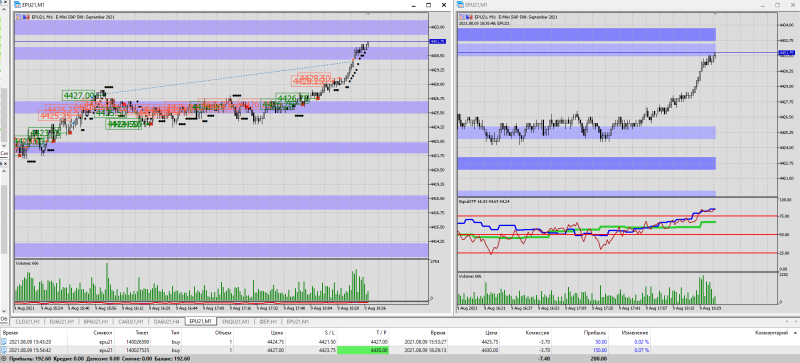
Task: Click the chart icon in right EPU21,M1 title bar
Action: point(460,5)
